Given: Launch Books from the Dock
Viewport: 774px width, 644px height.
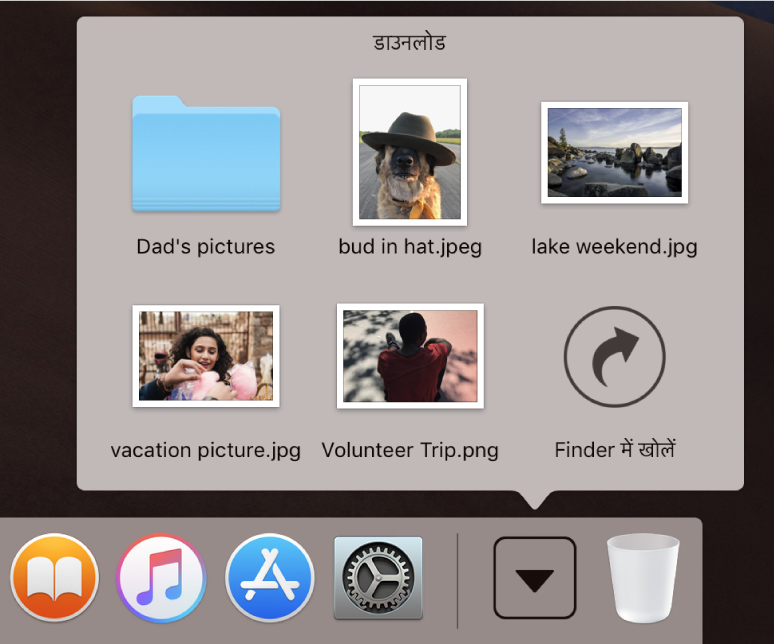Looking at the screenshot, I should [x=54, y=577].
